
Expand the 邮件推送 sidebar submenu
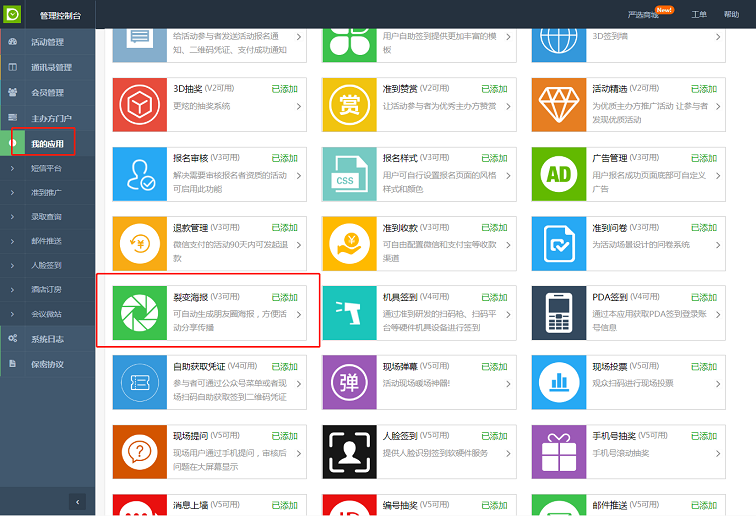(x=46, y=241)
